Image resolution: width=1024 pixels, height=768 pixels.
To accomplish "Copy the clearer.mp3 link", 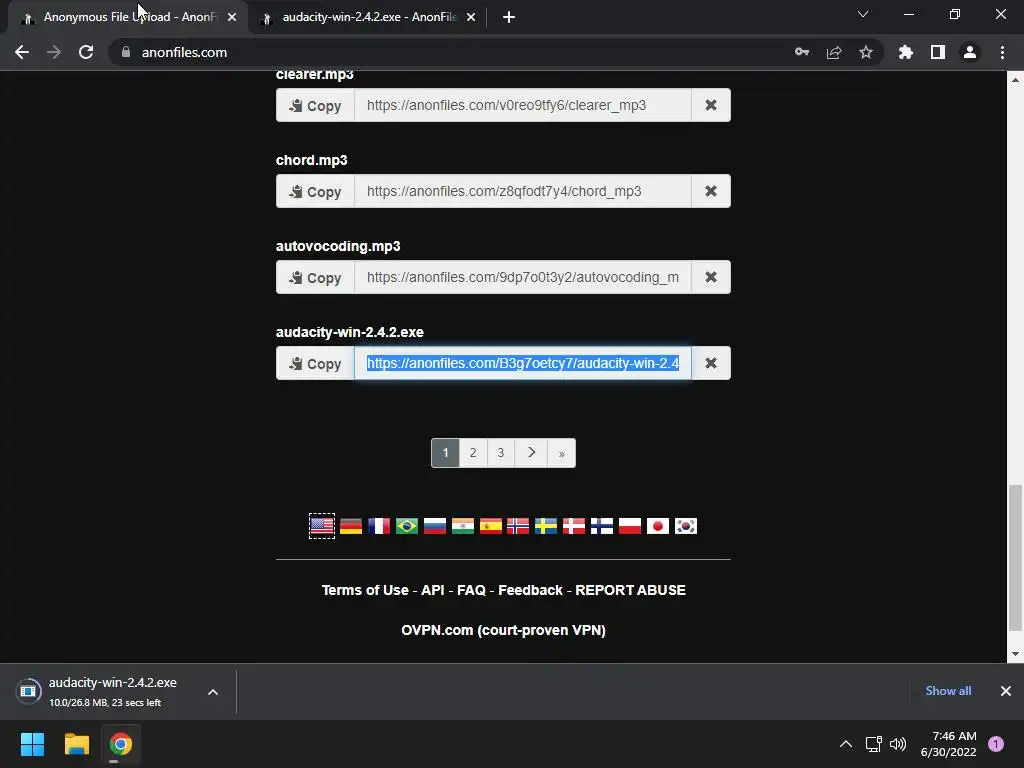I will click(315, 105).
